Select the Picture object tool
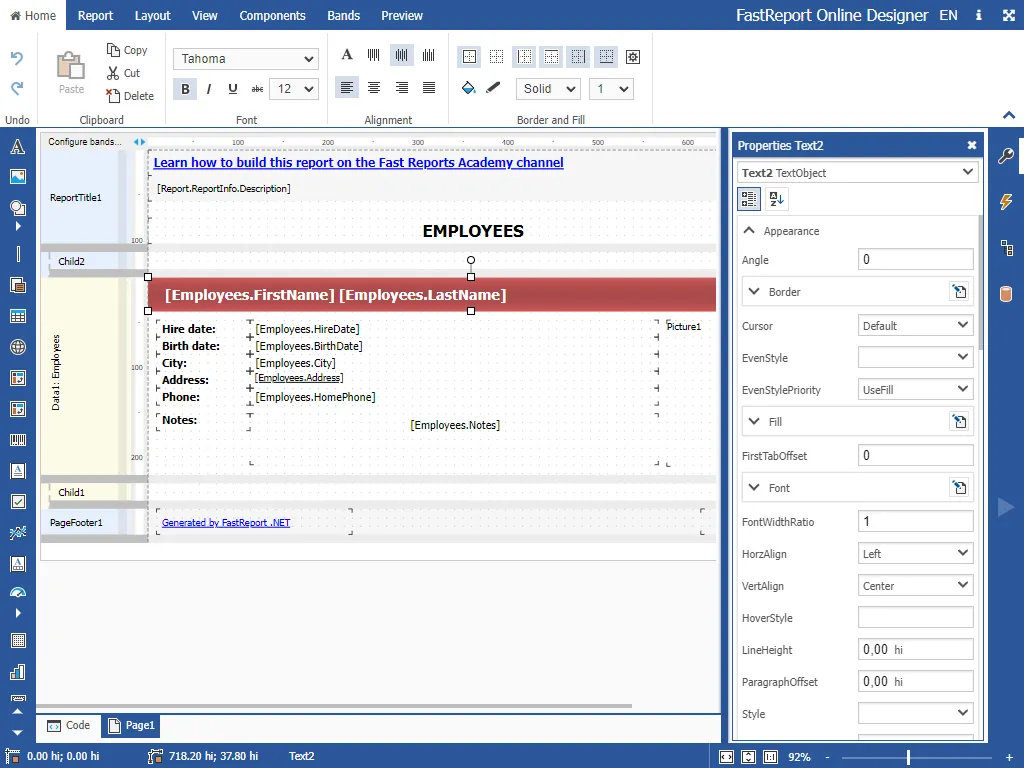This screenshot has width=1024, height=768. pos(18,176)
